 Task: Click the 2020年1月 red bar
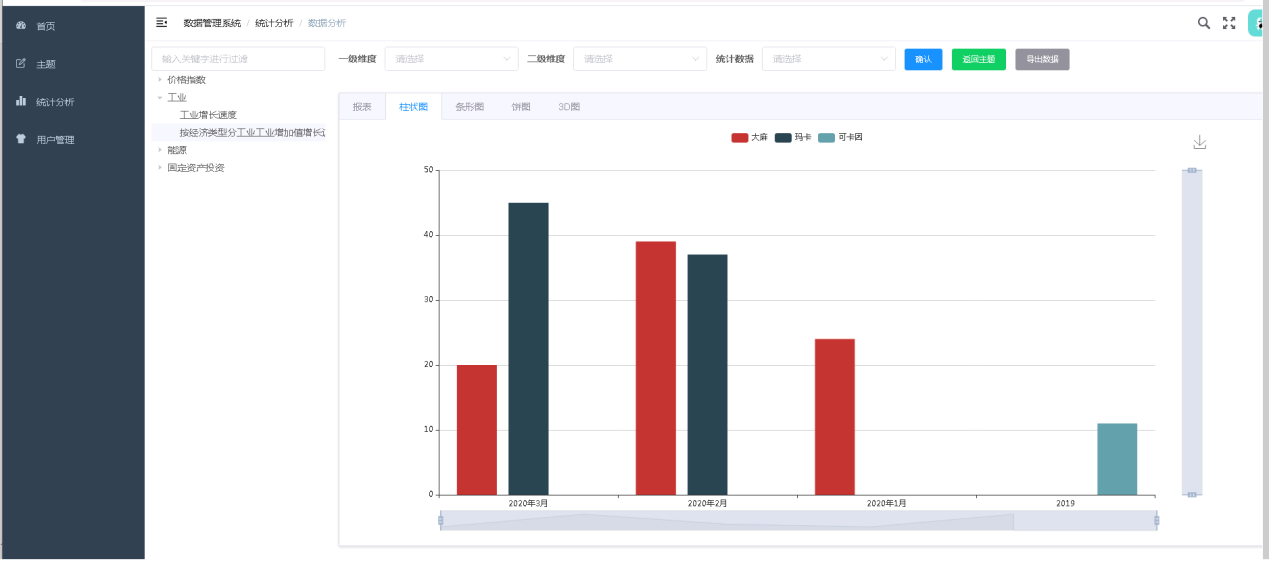835,417
